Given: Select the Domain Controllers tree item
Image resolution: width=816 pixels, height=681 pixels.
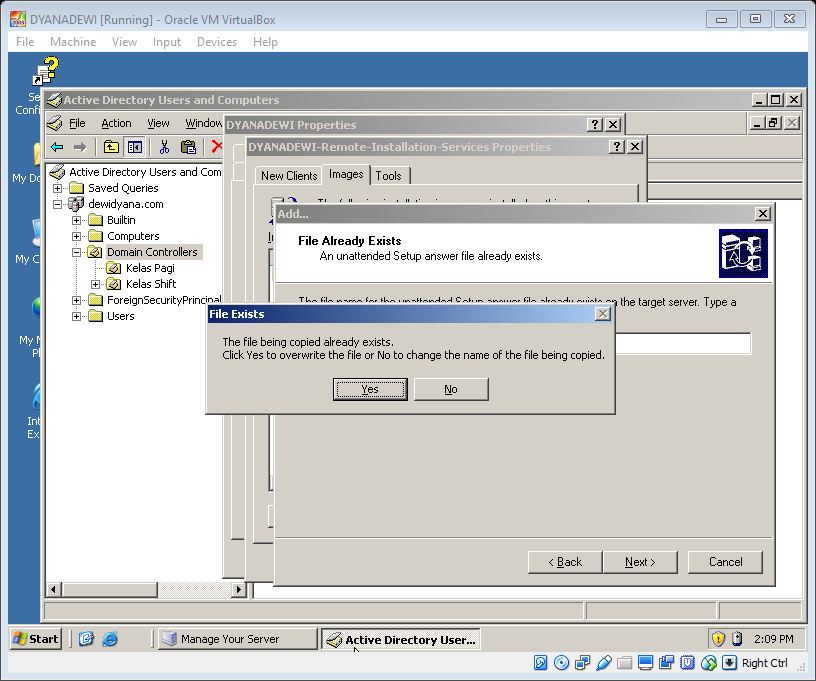Looking at the screenshot, I should (152, 252).
